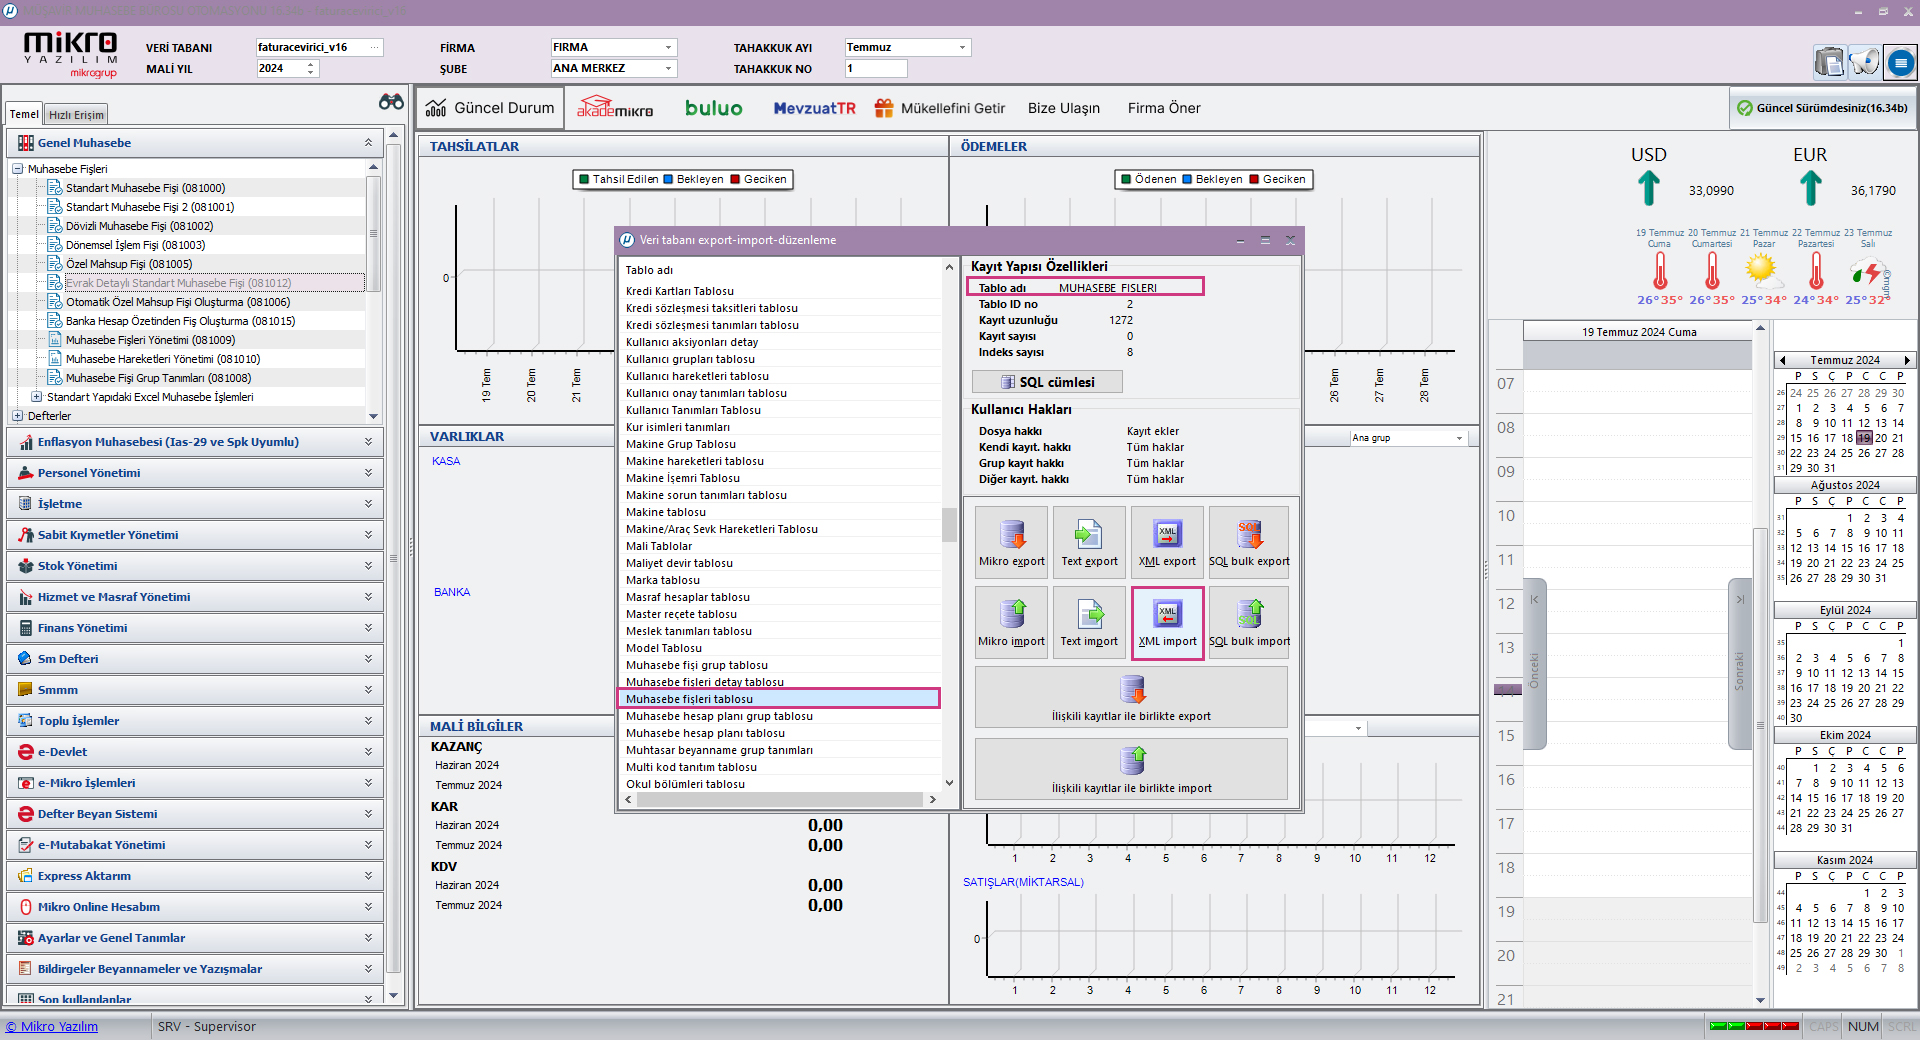
Task: Expand the Stok Yönetimi module section
Action: pos(368,566)
